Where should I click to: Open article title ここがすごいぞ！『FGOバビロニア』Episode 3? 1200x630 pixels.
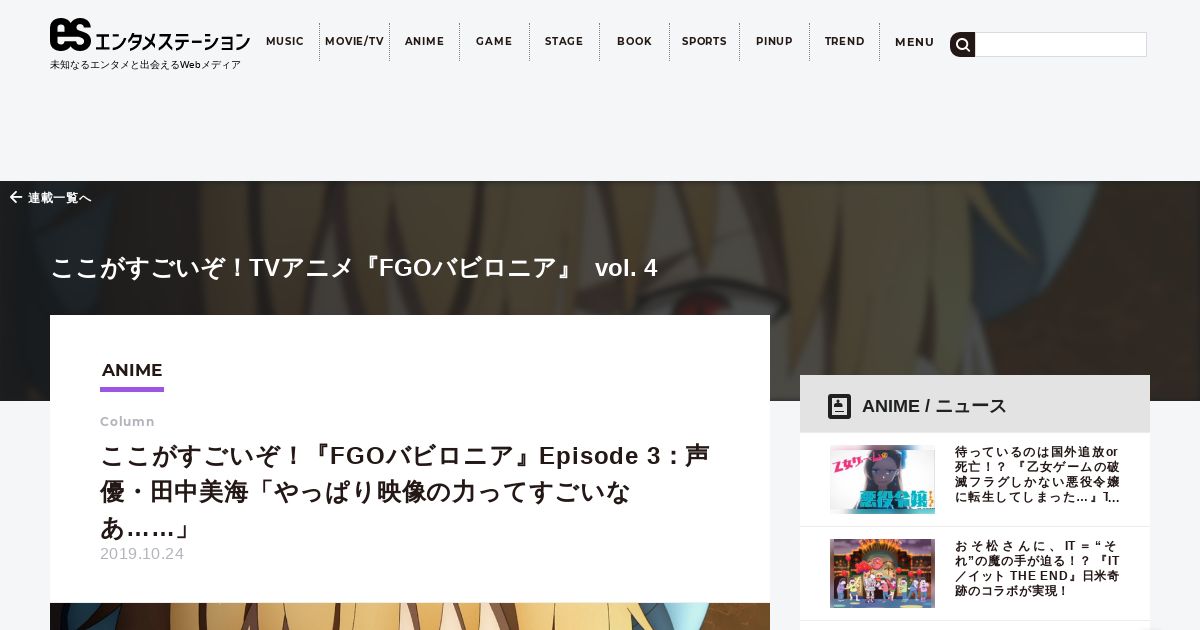pyautogui.click(x=405, y=491)
